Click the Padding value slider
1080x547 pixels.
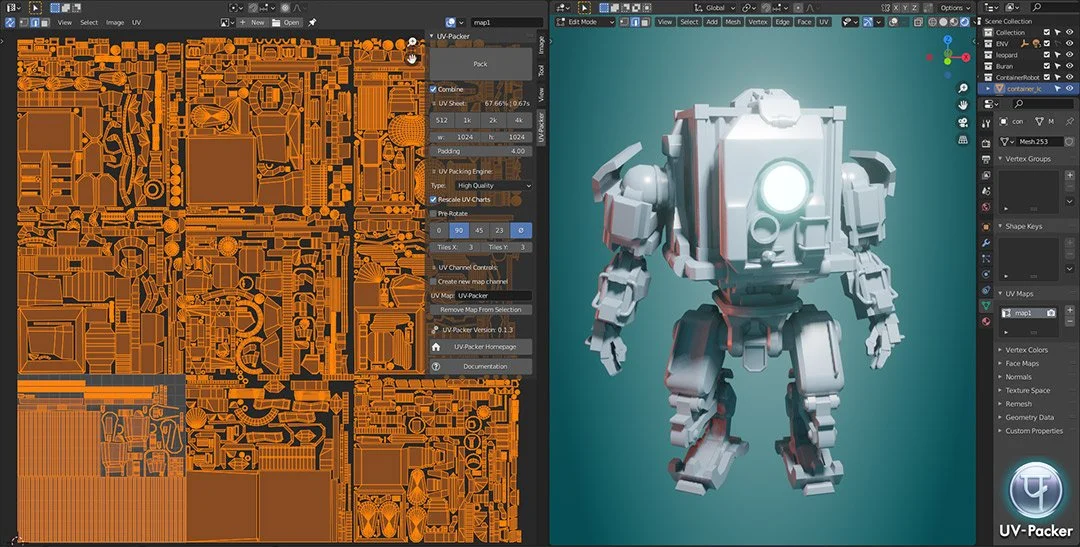pyautogui.click(x=481, y=151)
